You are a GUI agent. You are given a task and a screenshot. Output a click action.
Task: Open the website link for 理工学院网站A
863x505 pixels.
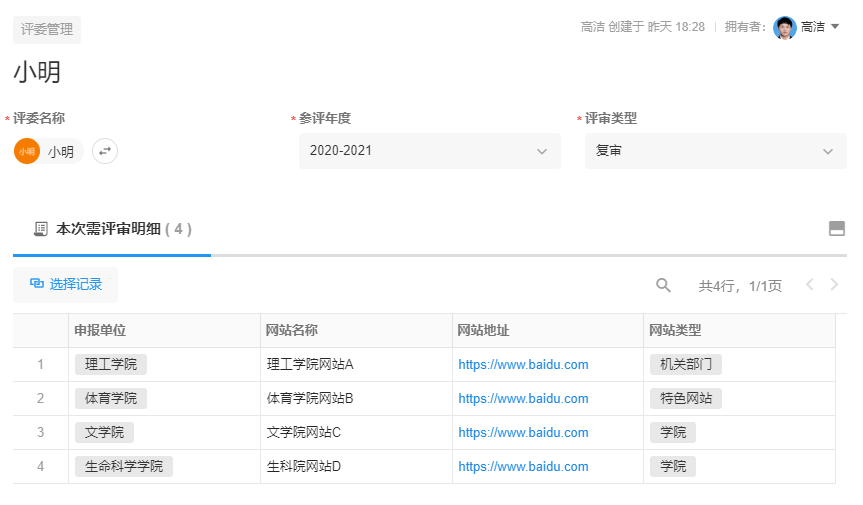click(x=523, y=365)
